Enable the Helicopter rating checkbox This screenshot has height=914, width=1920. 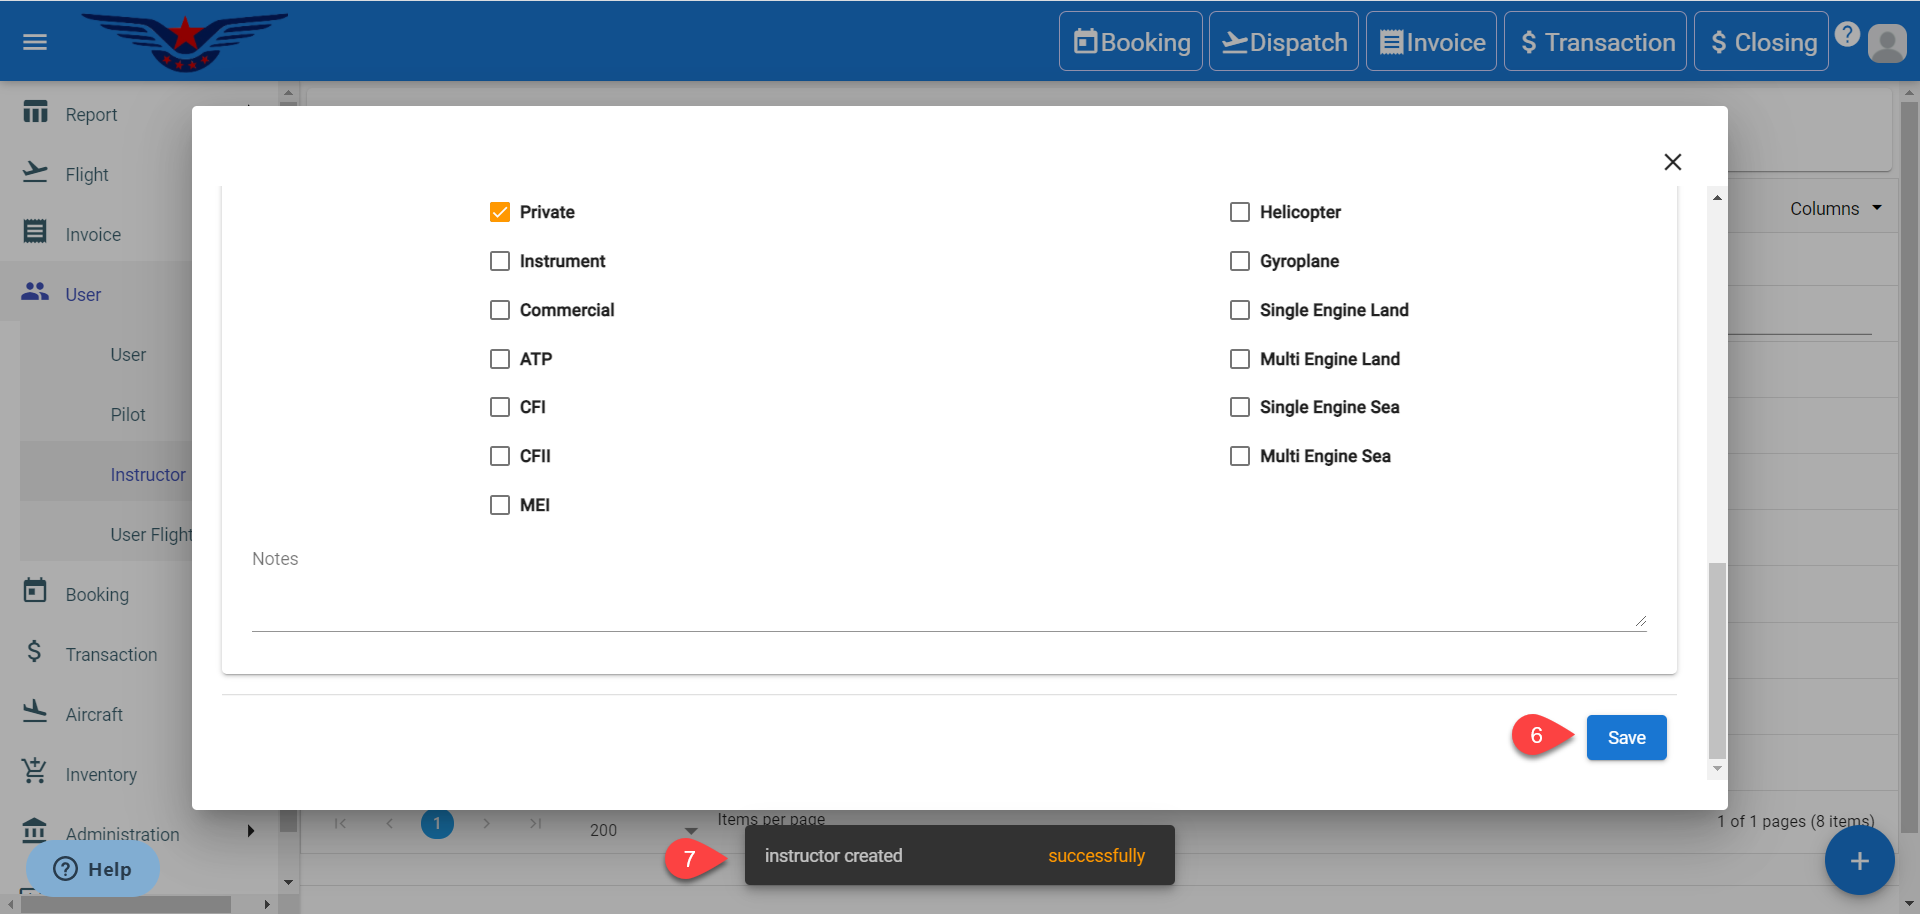tap(1240, 212)
